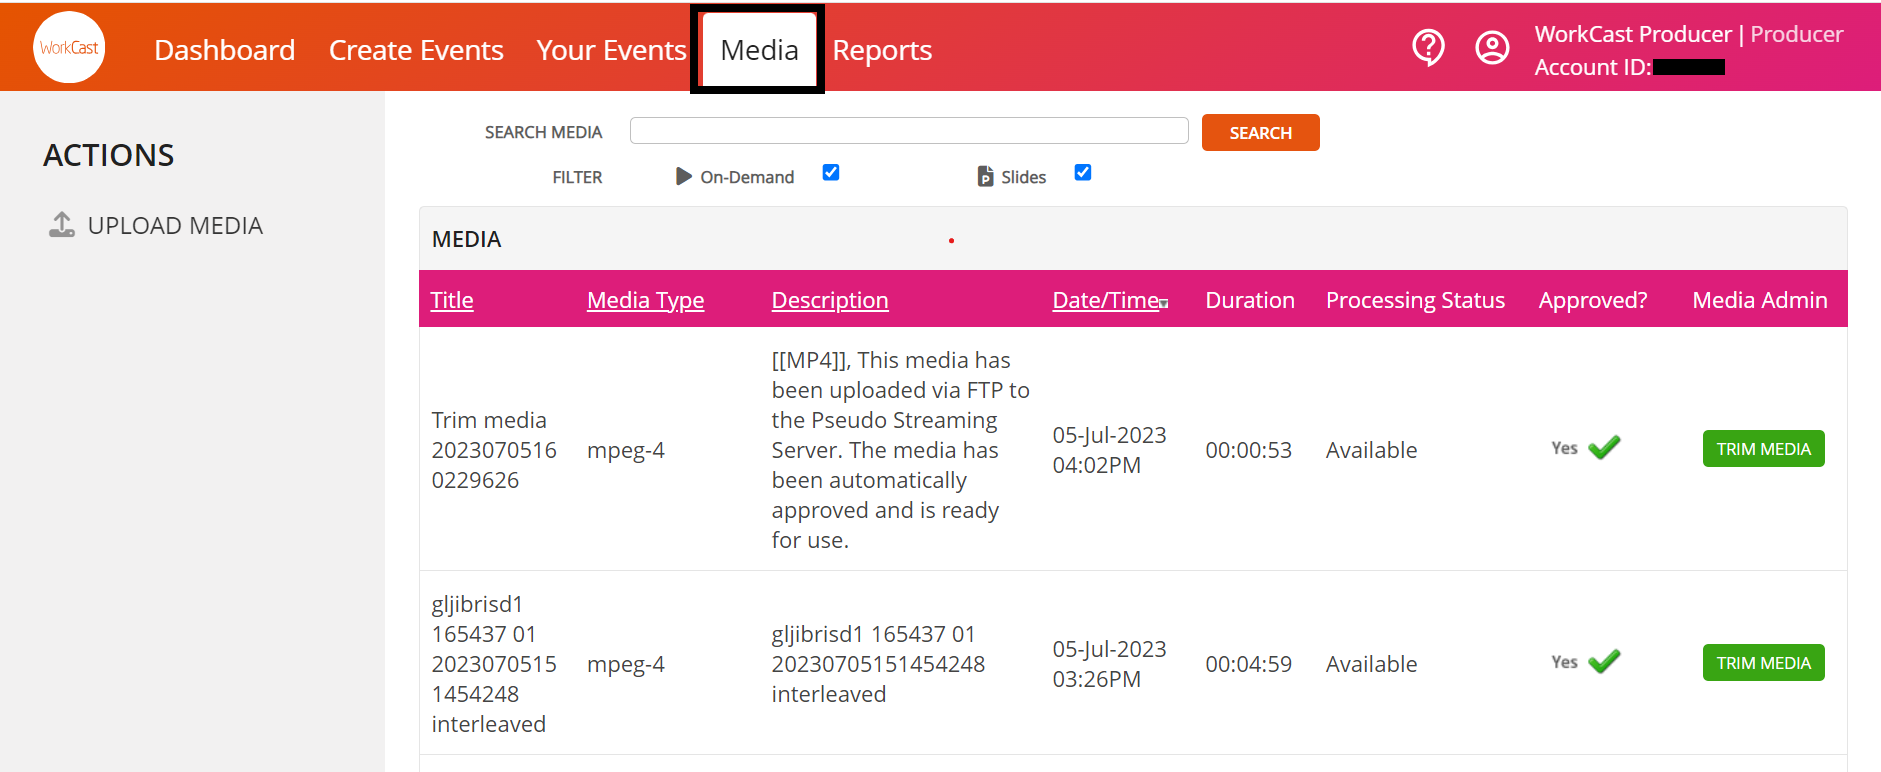
Task: Click title 'Trim media 20230705160229626'
Action: (494, 450)
